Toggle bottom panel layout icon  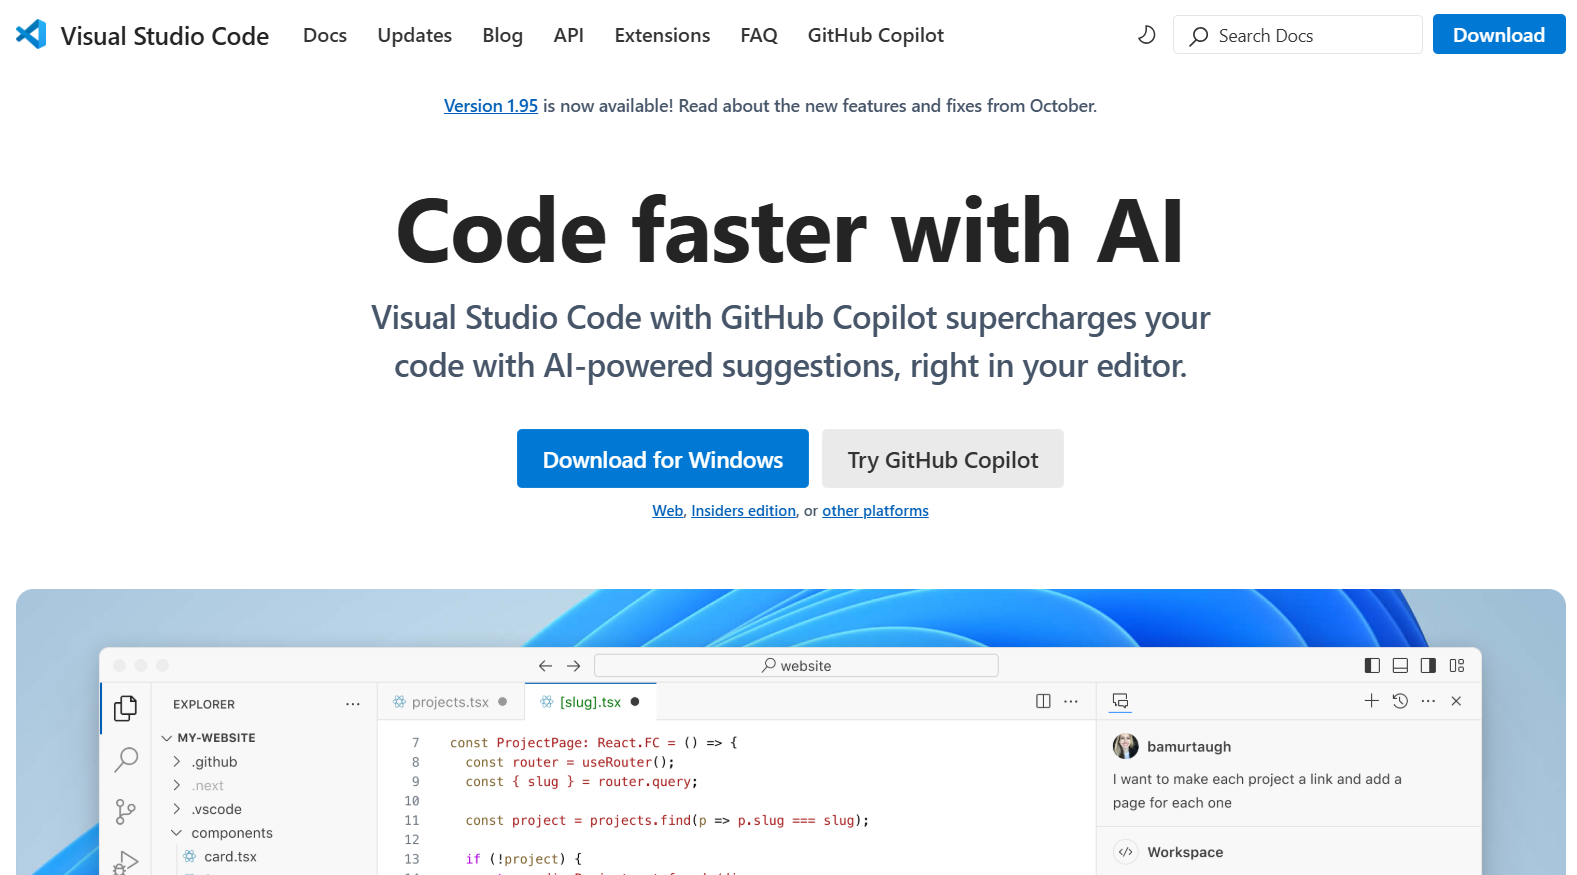[1400, 666]
